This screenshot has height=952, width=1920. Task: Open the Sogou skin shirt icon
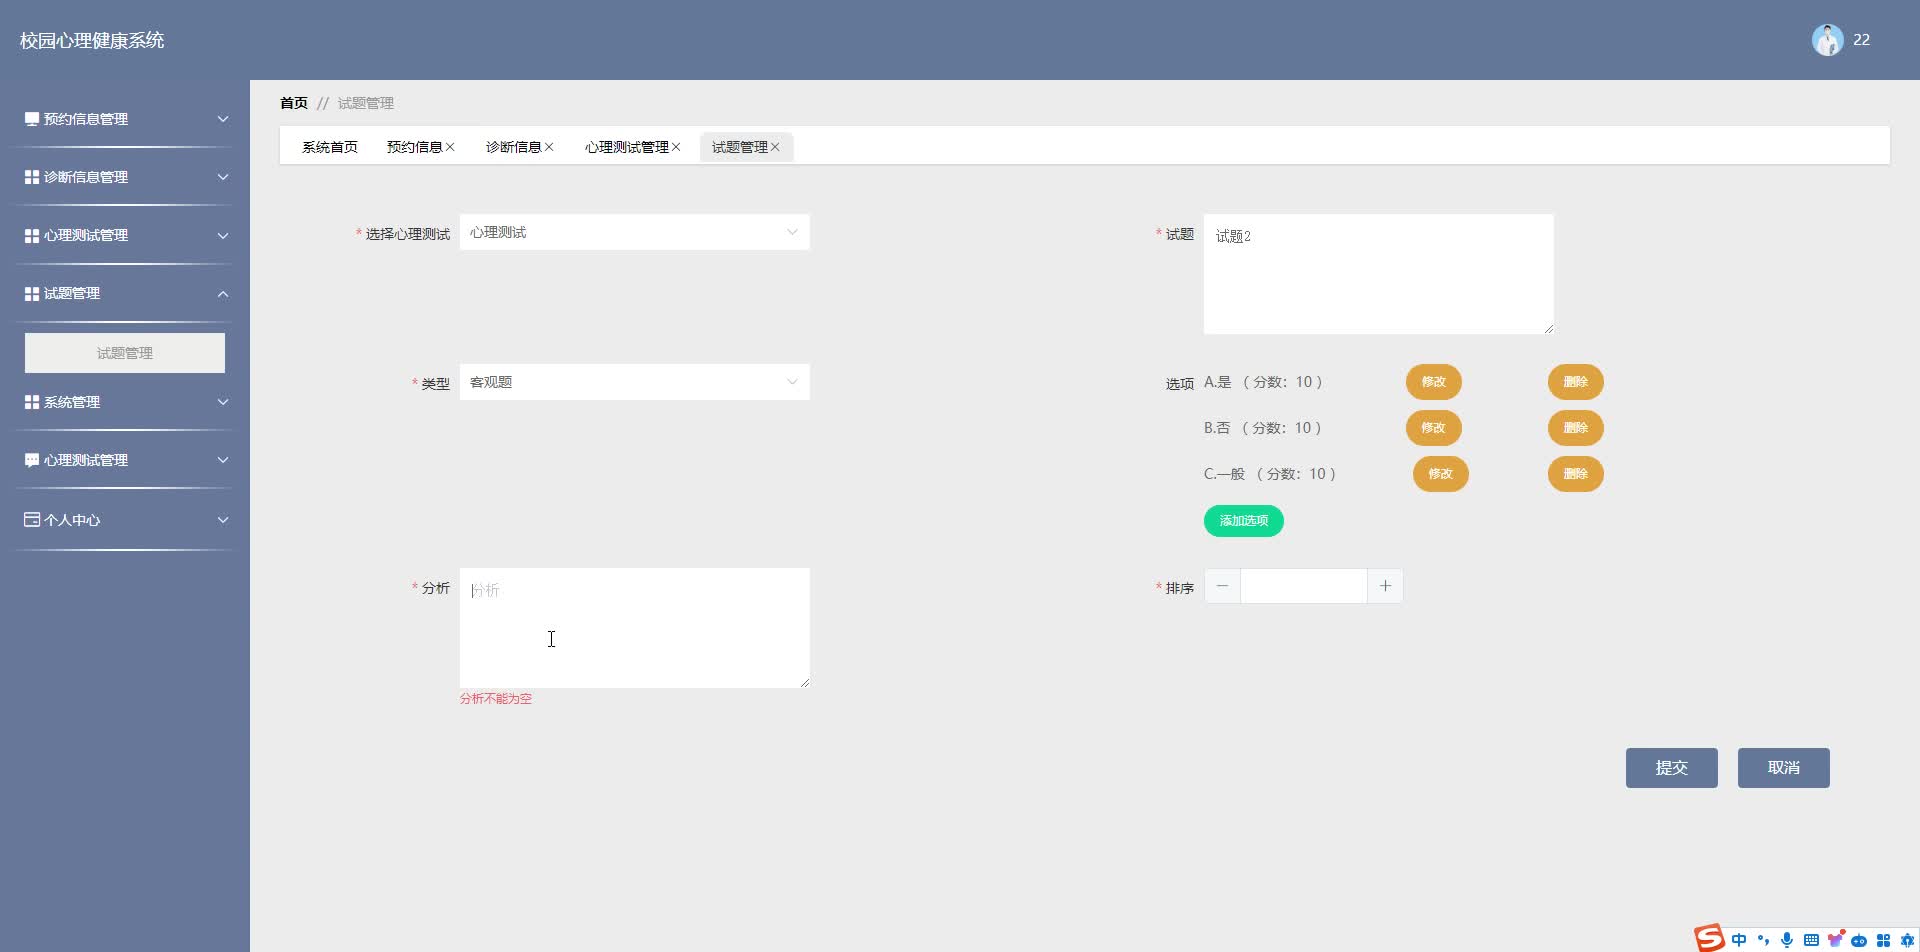(1835, 939)
